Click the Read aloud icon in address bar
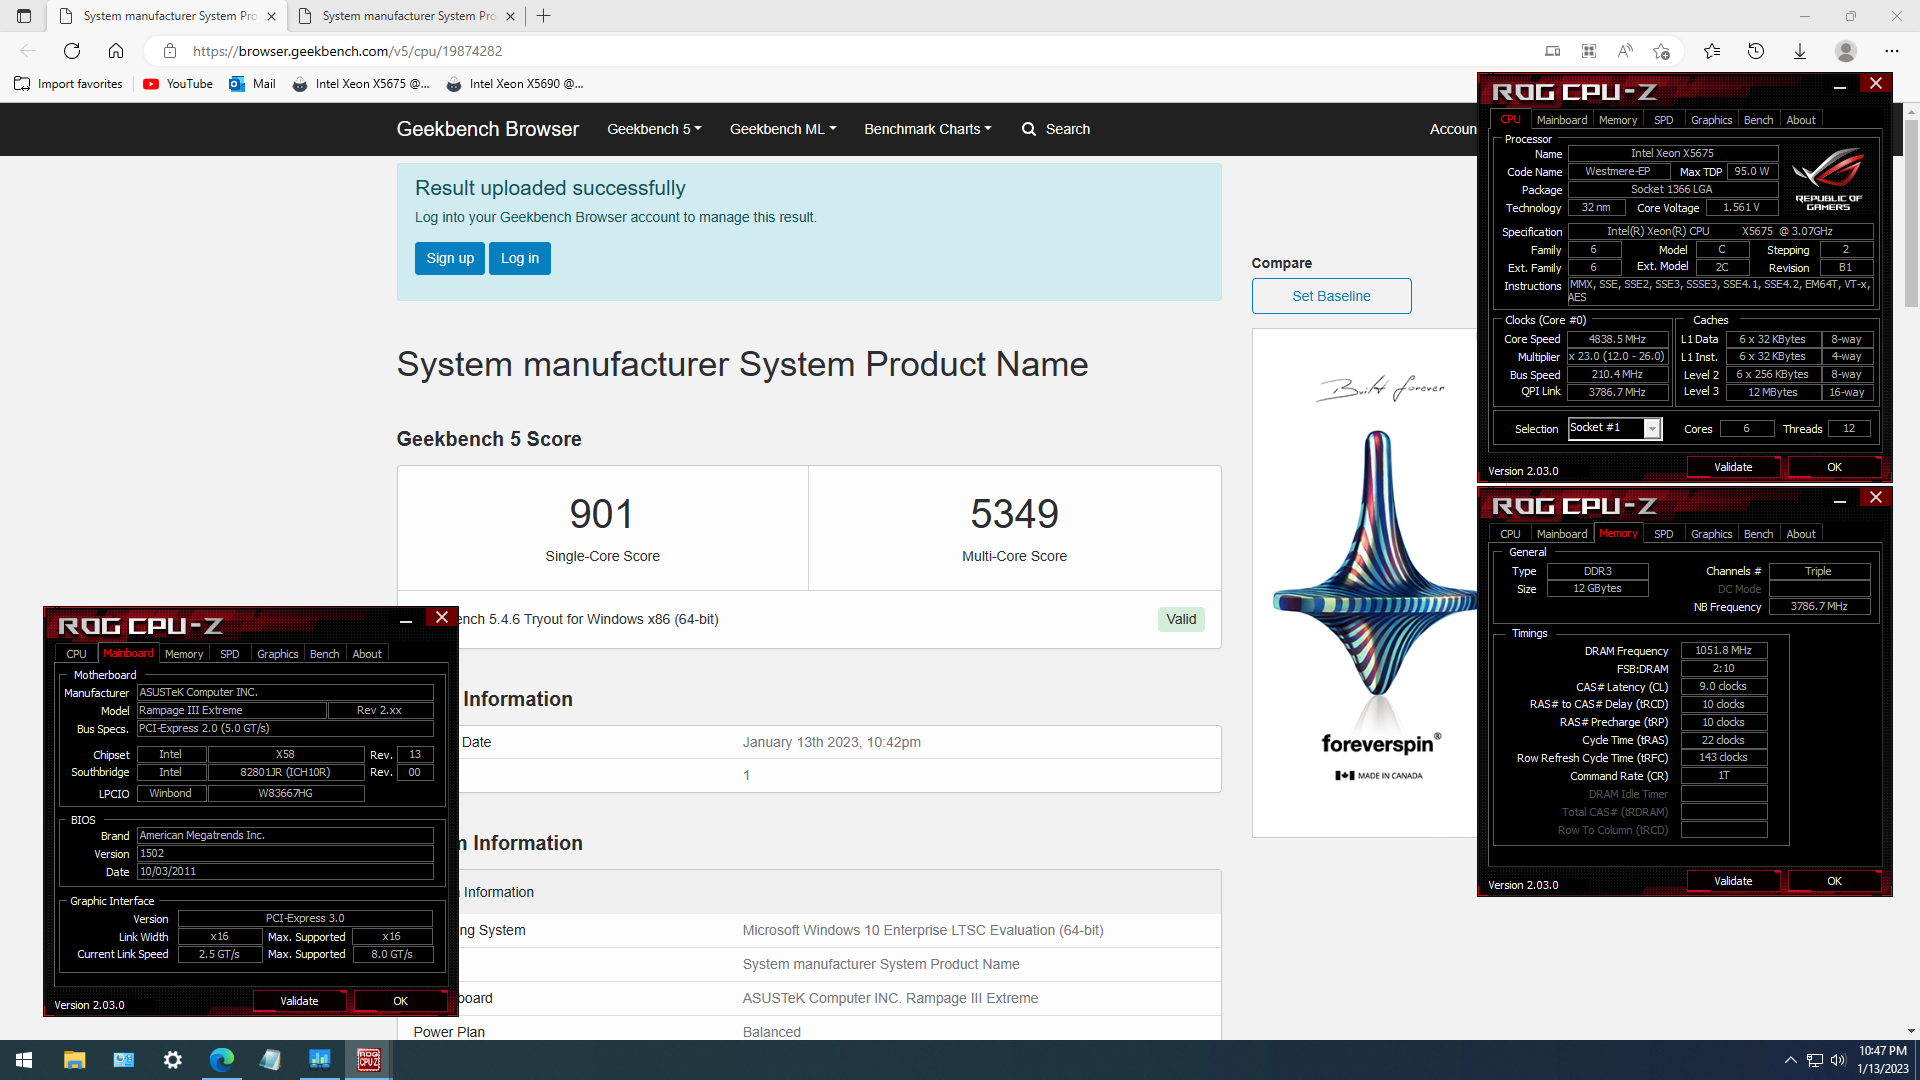This screenshot has height=1080, width=1920. coord(1625,51)
